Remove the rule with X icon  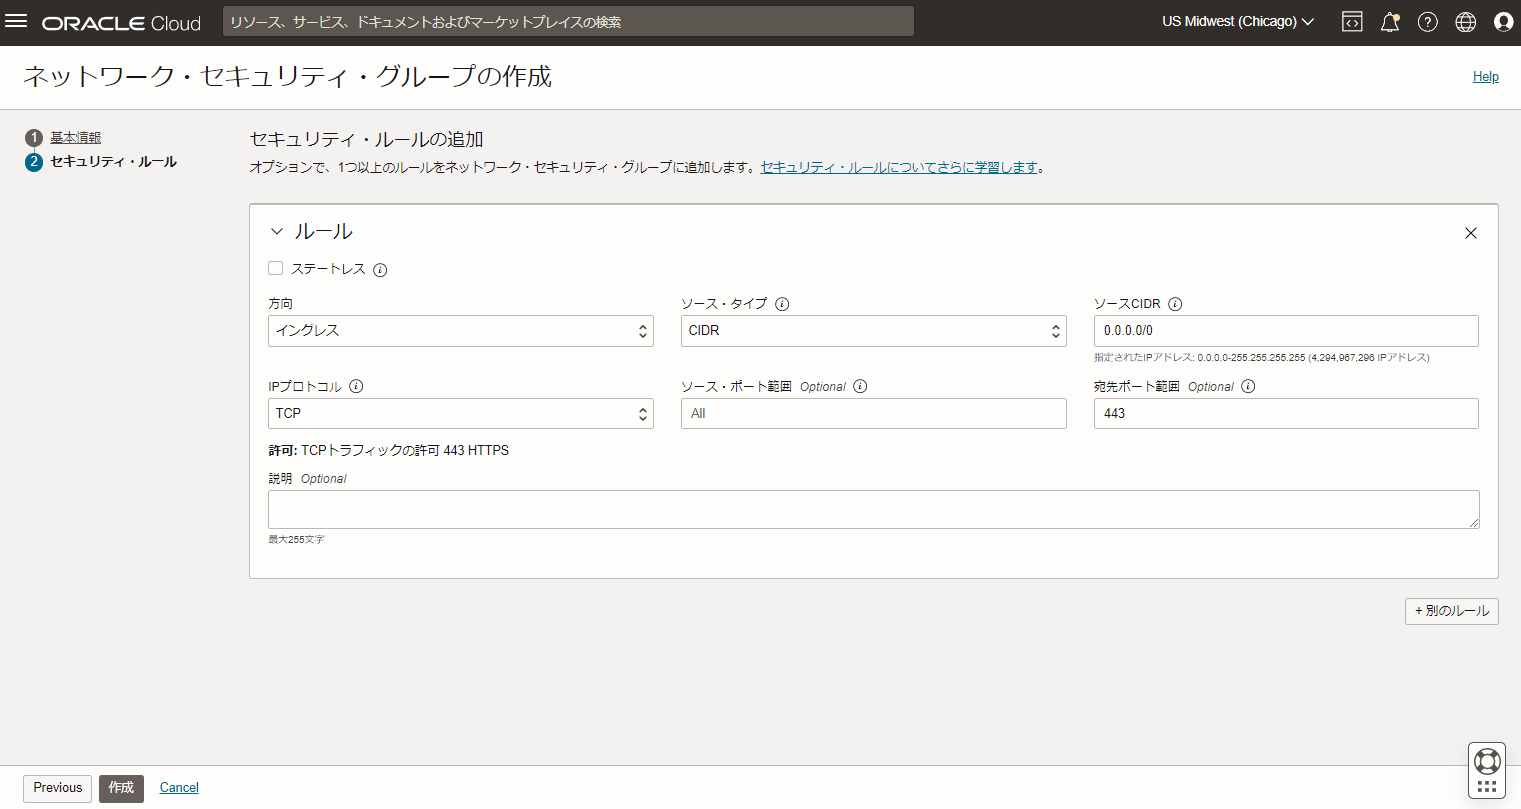[1471, 233]
